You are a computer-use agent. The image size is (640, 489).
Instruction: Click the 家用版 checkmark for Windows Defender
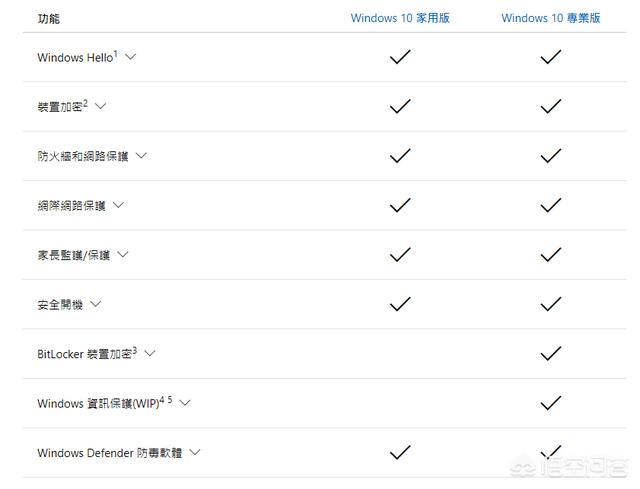tap(400, 452)
